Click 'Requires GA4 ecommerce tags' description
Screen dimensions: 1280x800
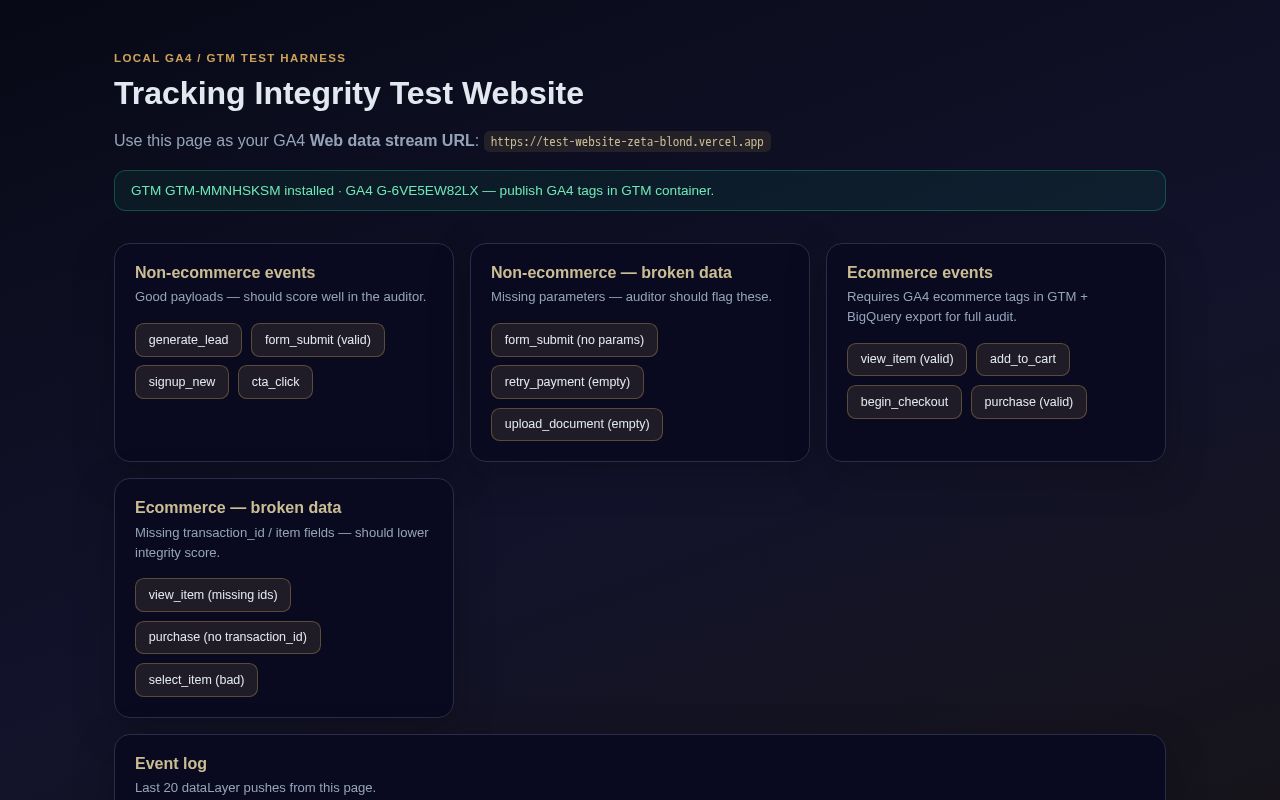pyautogui.click(x=967, y=307)
